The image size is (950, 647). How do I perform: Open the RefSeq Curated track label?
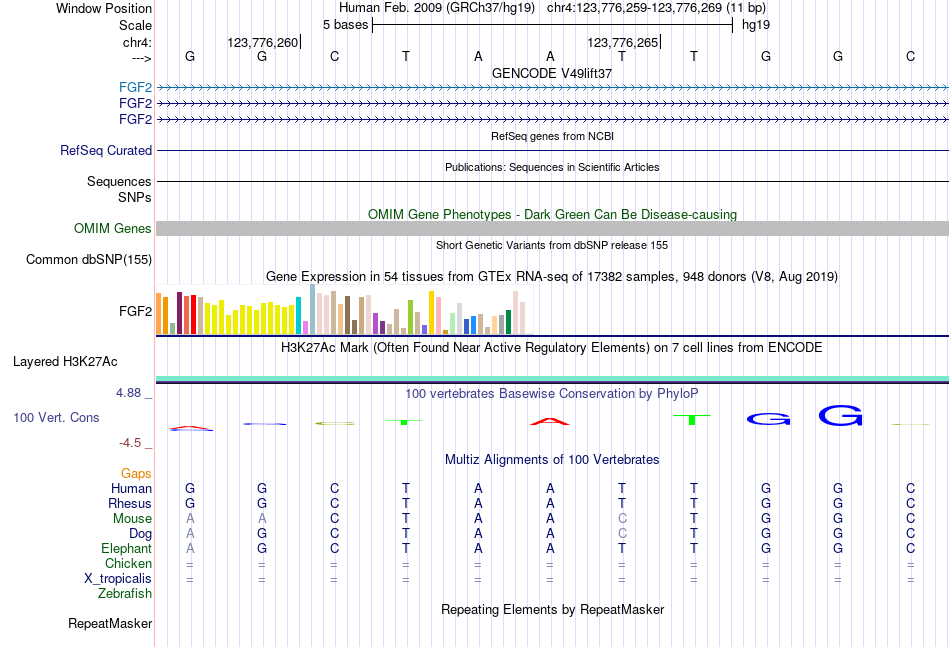105,150
